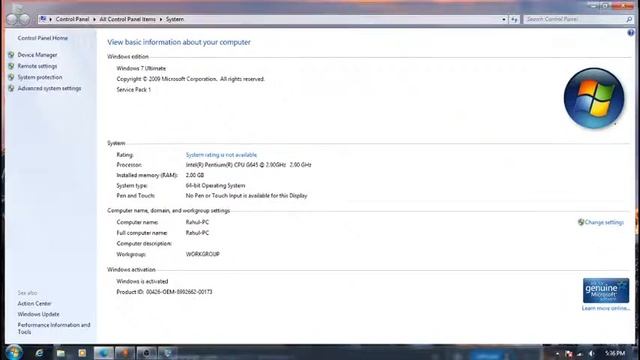Switch to the blue globe taskbar app
The image size is (640, 360).
click(104, 353)
